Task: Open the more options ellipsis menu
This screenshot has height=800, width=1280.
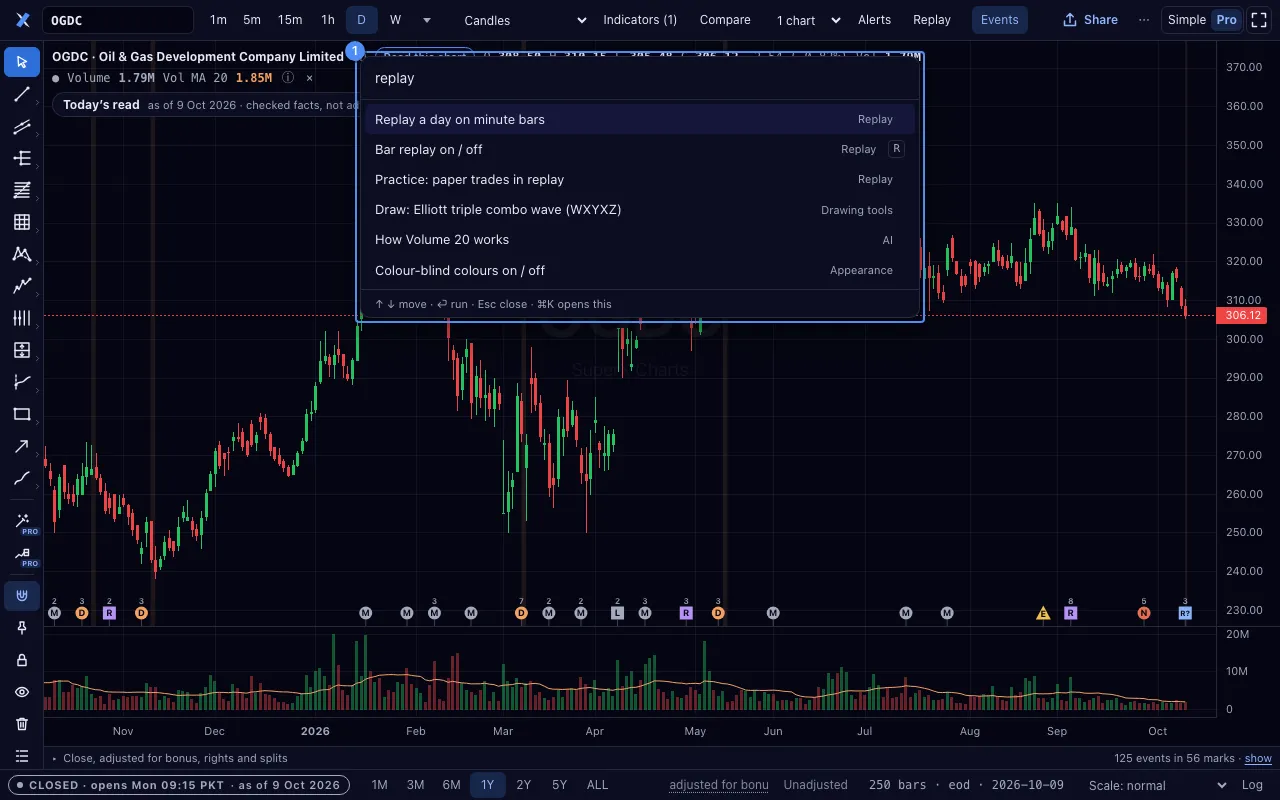Action: (1144, 20)
